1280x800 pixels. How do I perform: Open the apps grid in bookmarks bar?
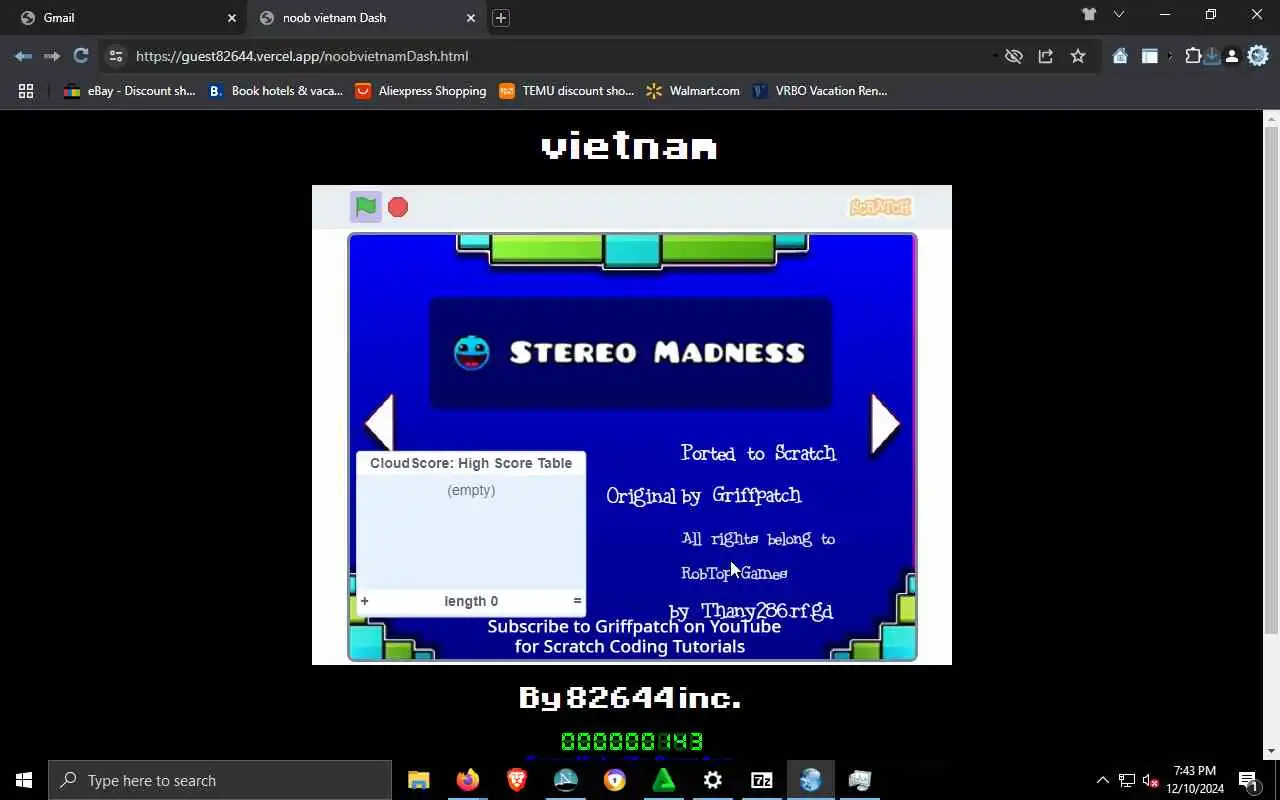tap(26, 91)
